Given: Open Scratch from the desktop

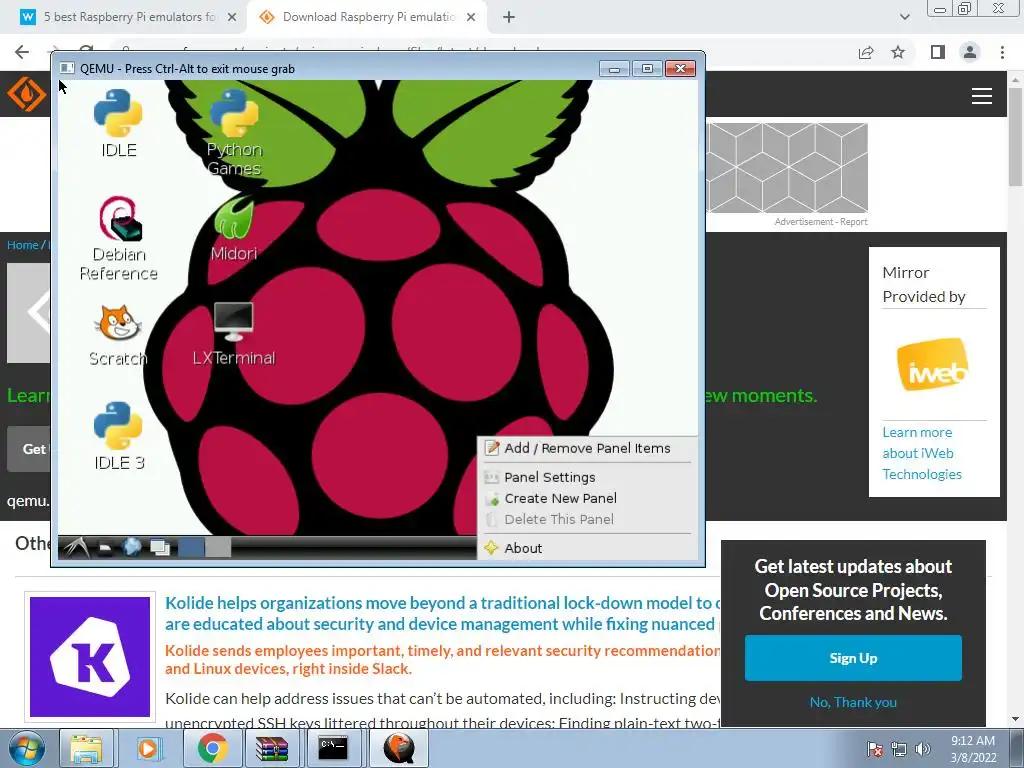Looking at the screenshot, I should 118,335.
